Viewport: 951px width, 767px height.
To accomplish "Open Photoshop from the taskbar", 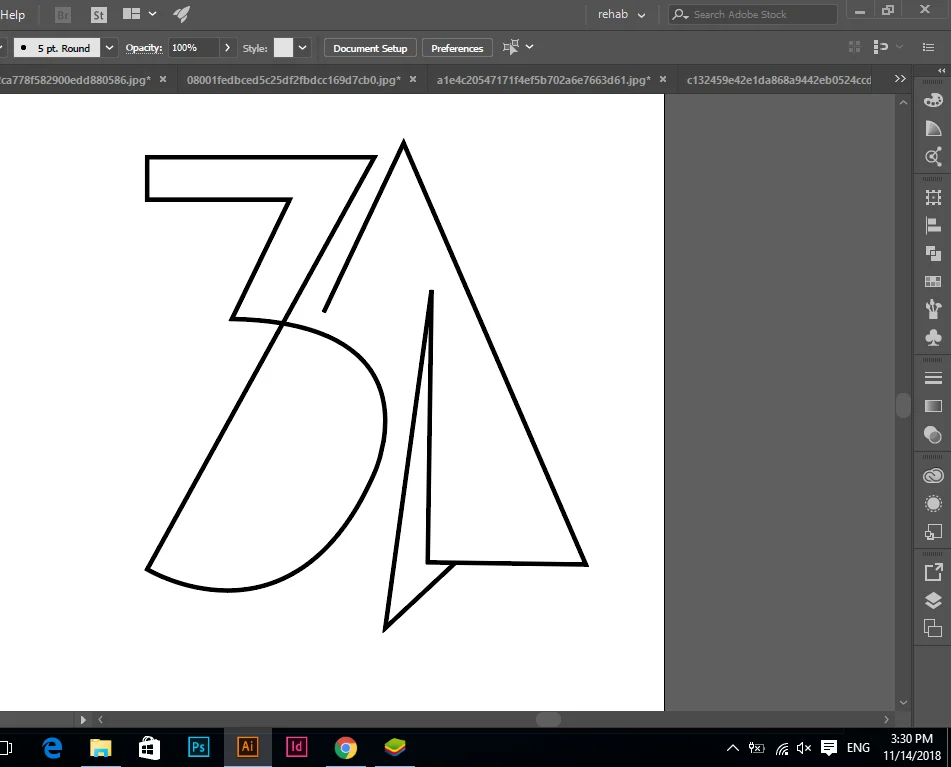I will 199,747.
